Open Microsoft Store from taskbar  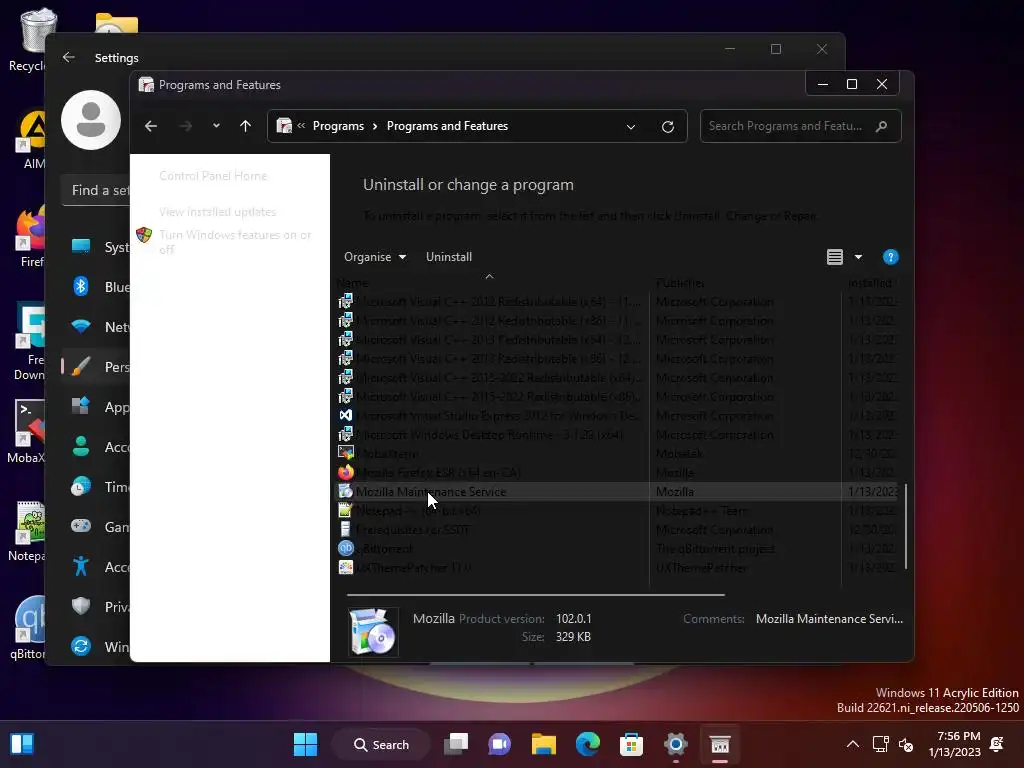click(632, 744)
